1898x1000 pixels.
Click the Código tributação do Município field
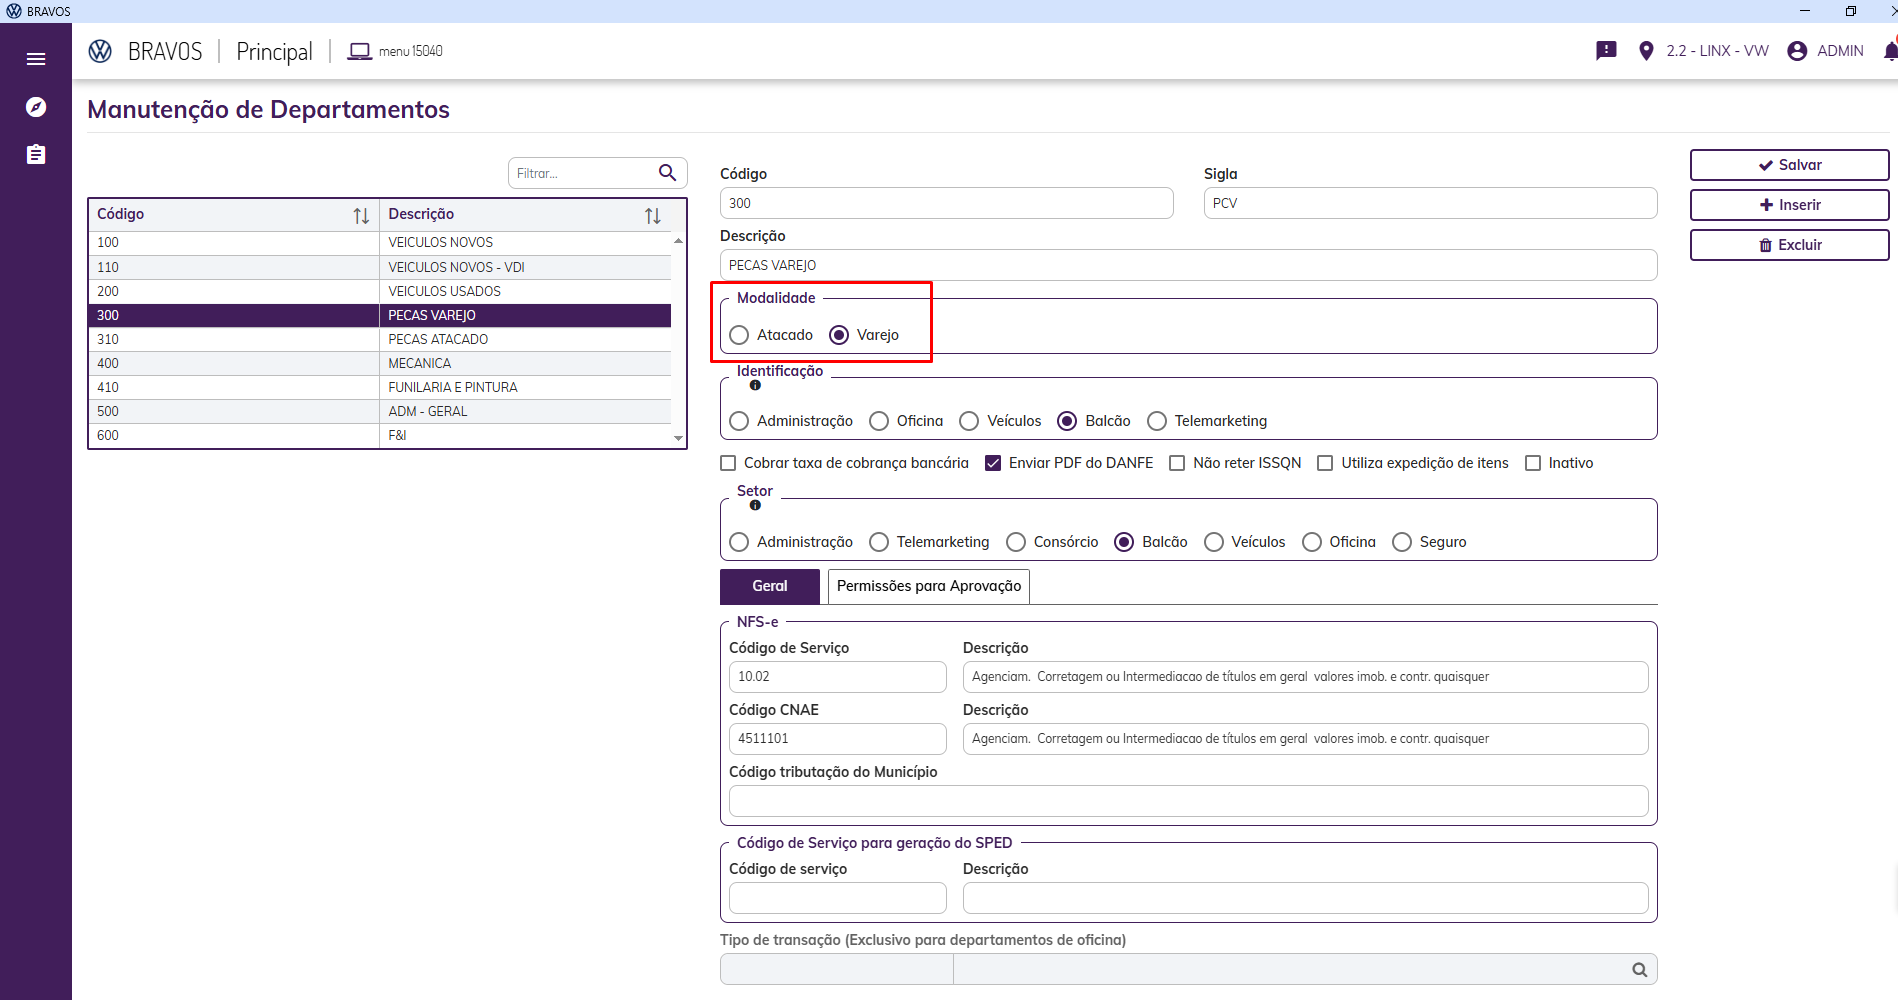tap(1188, 801)
